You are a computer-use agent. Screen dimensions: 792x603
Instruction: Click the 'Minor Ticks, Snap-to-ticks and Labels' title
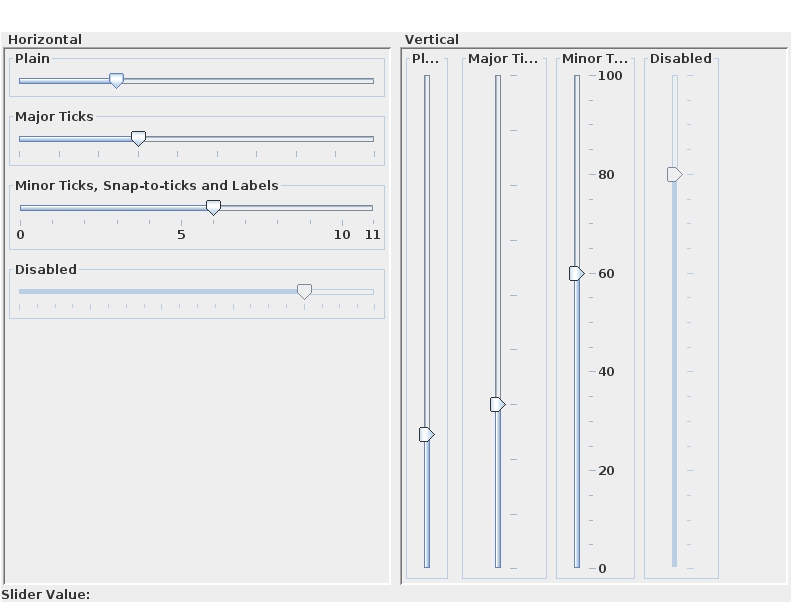point(147,185)
